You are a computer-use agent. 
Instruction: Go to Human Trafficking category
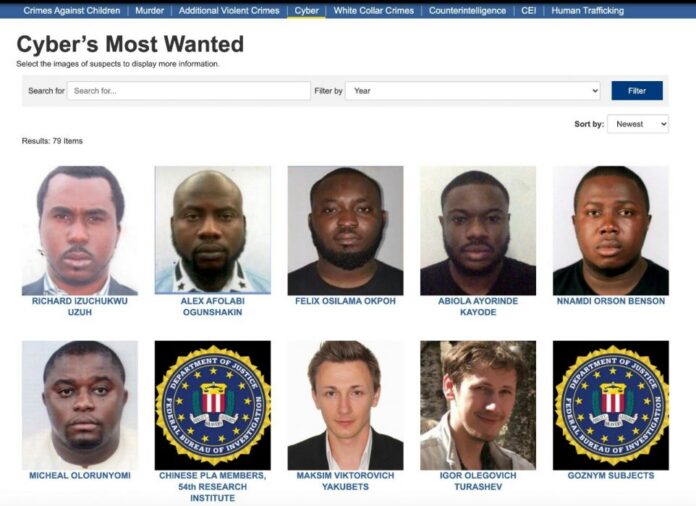(587, 11)
